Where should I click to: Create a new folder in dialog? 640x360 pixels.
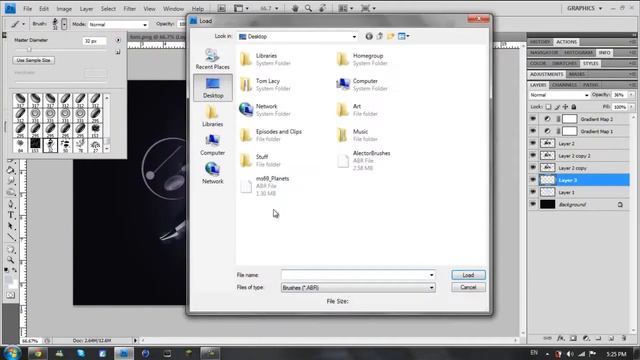(391, 36)
